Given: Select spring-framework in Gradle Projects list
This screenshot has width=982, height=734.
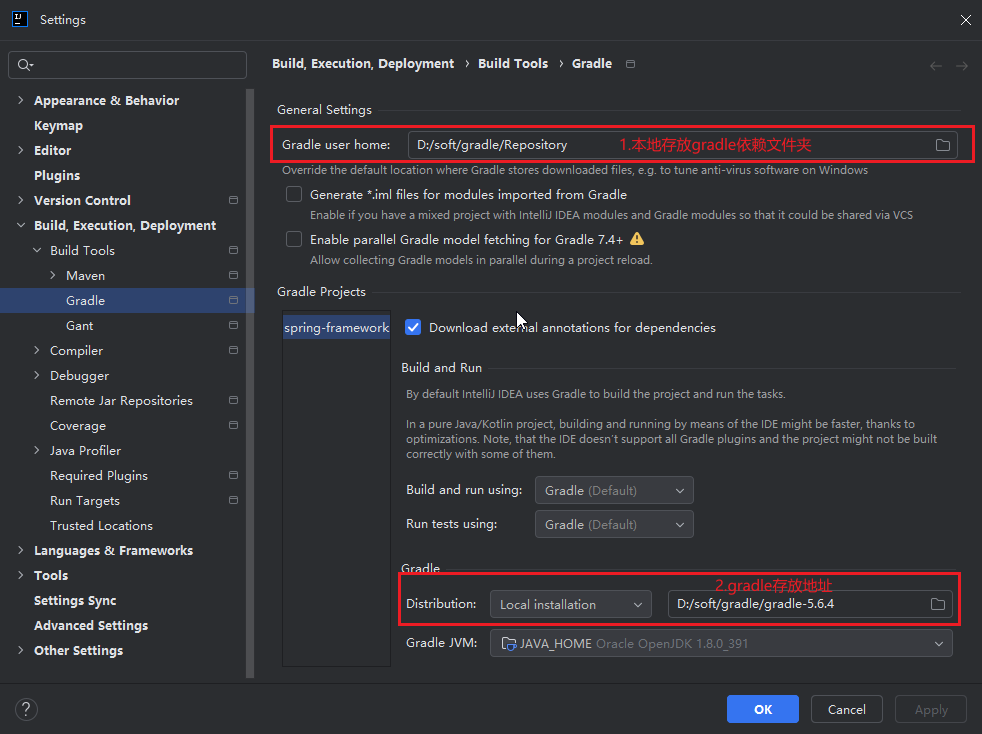Looking at the screenshot, I should click(336, 328).
